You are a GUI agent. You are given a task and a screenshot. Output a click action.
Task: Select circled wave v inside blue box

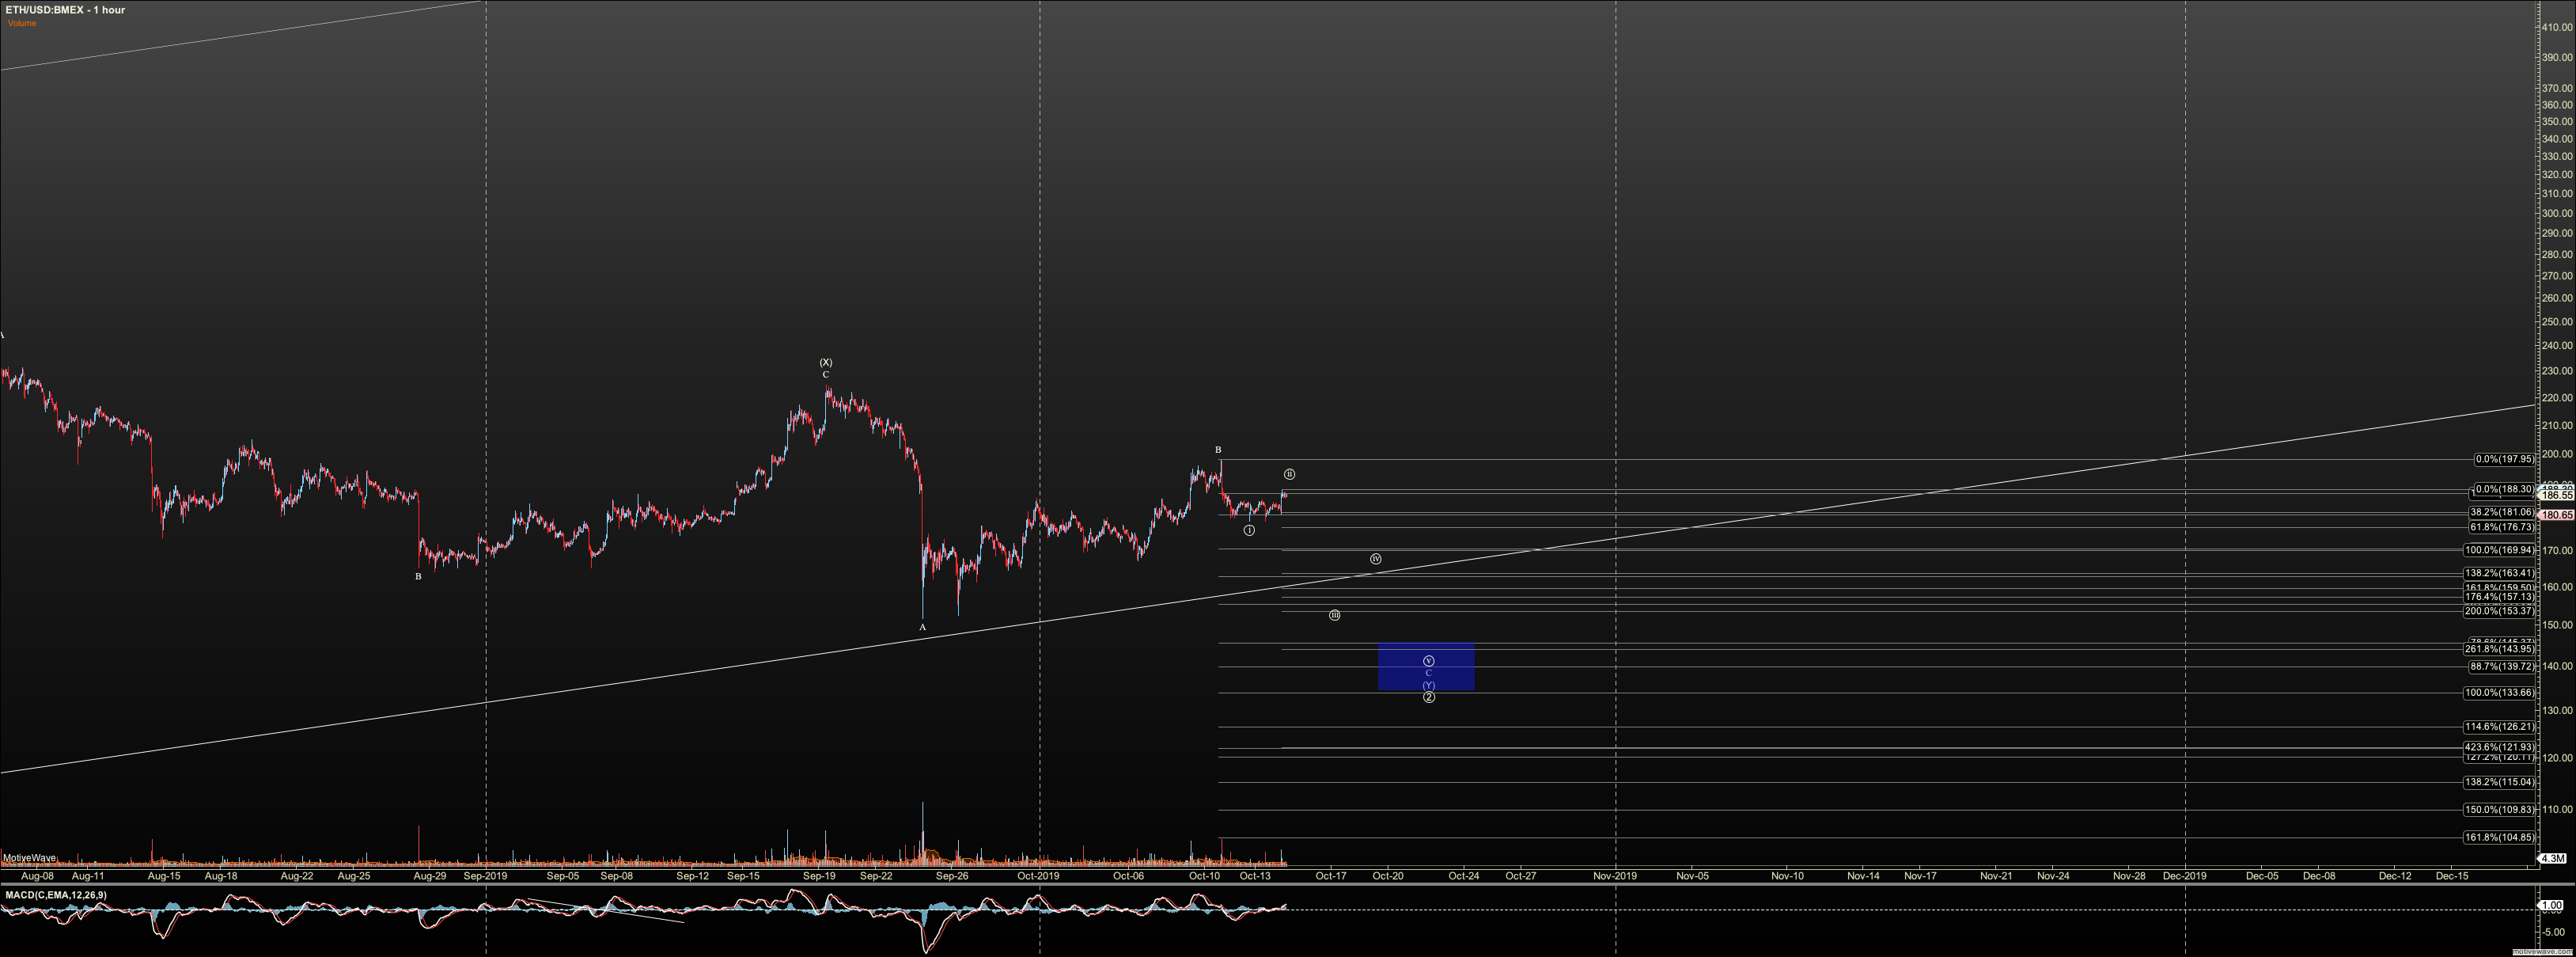pos(1429,661)
